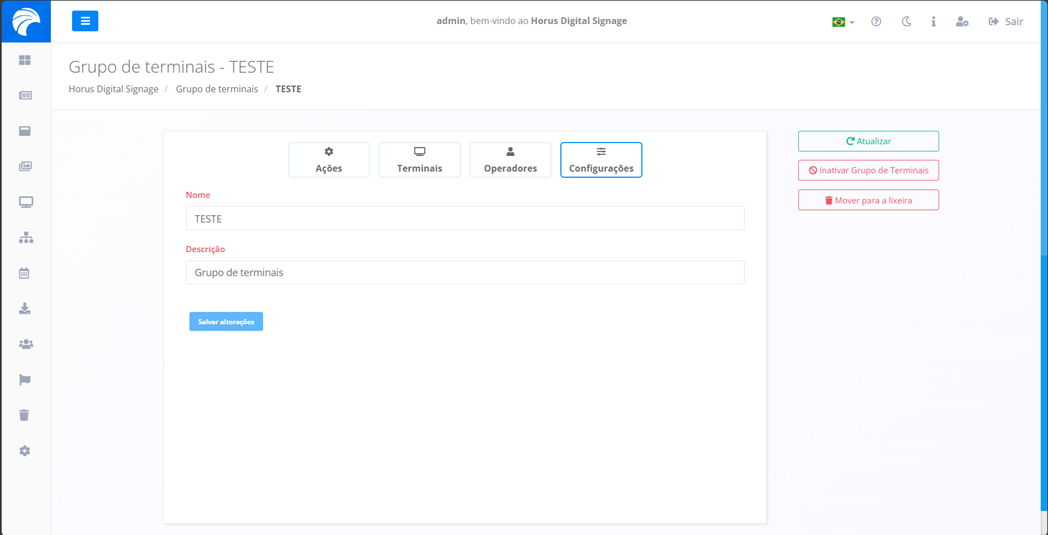Viewport: 1048px width, 535px height.
Task: Open the download icon in sidebar
Action: [25, 309]
